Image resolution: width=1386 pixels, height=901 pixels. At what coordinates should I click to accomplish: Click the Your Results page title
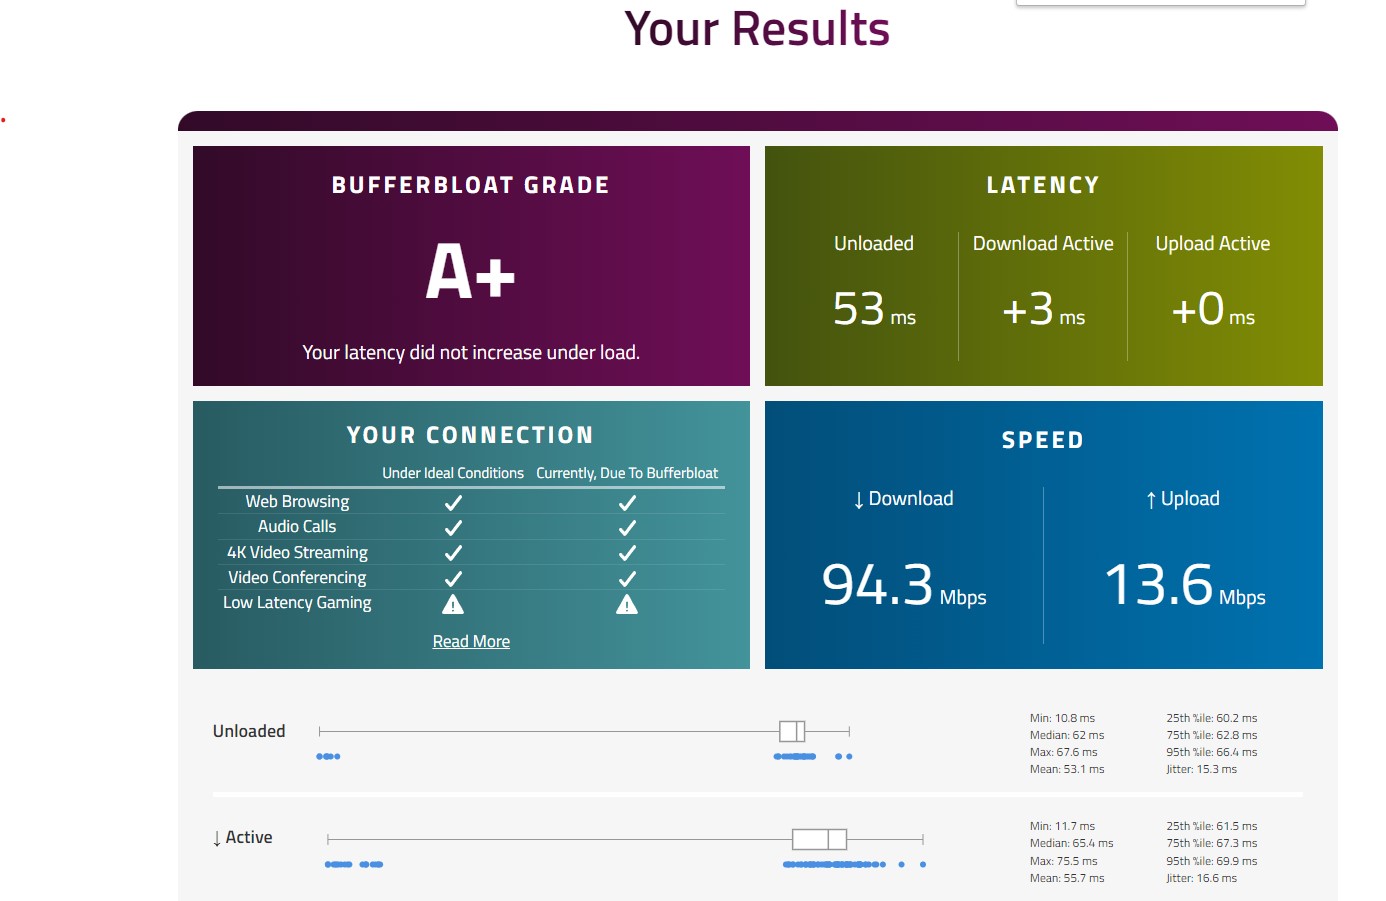coord(757,28)
